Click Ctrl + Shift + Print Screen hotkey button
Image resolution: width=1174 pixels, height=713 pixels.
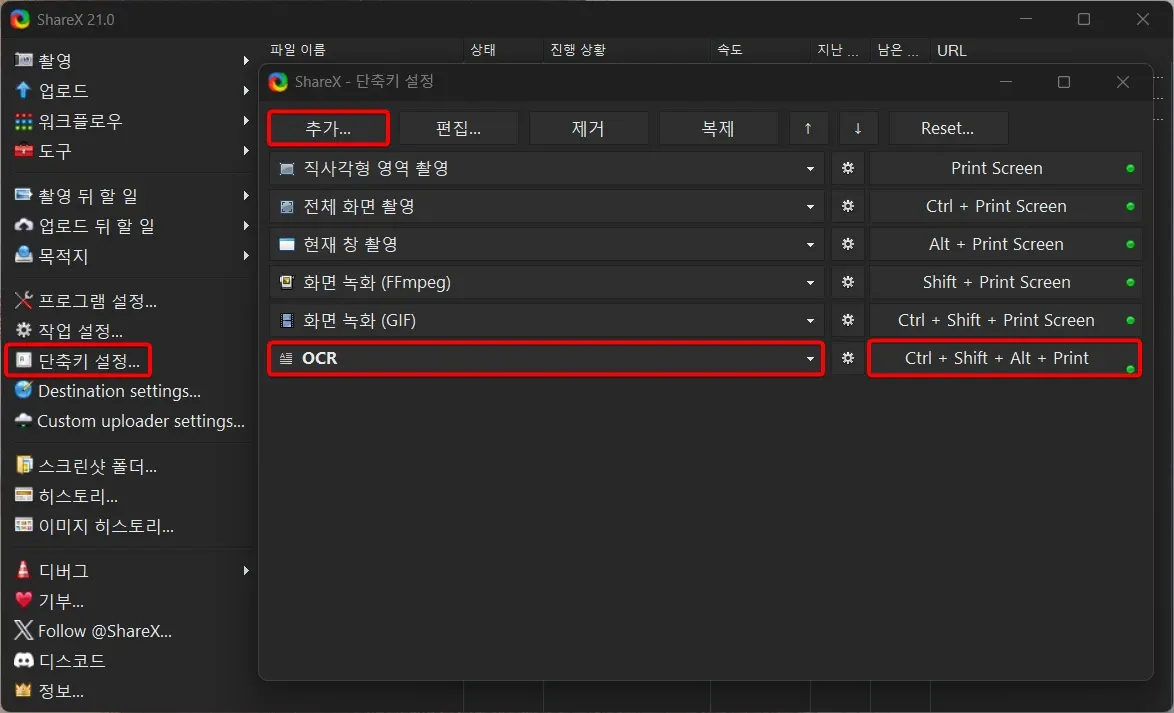pos(1006,321)
